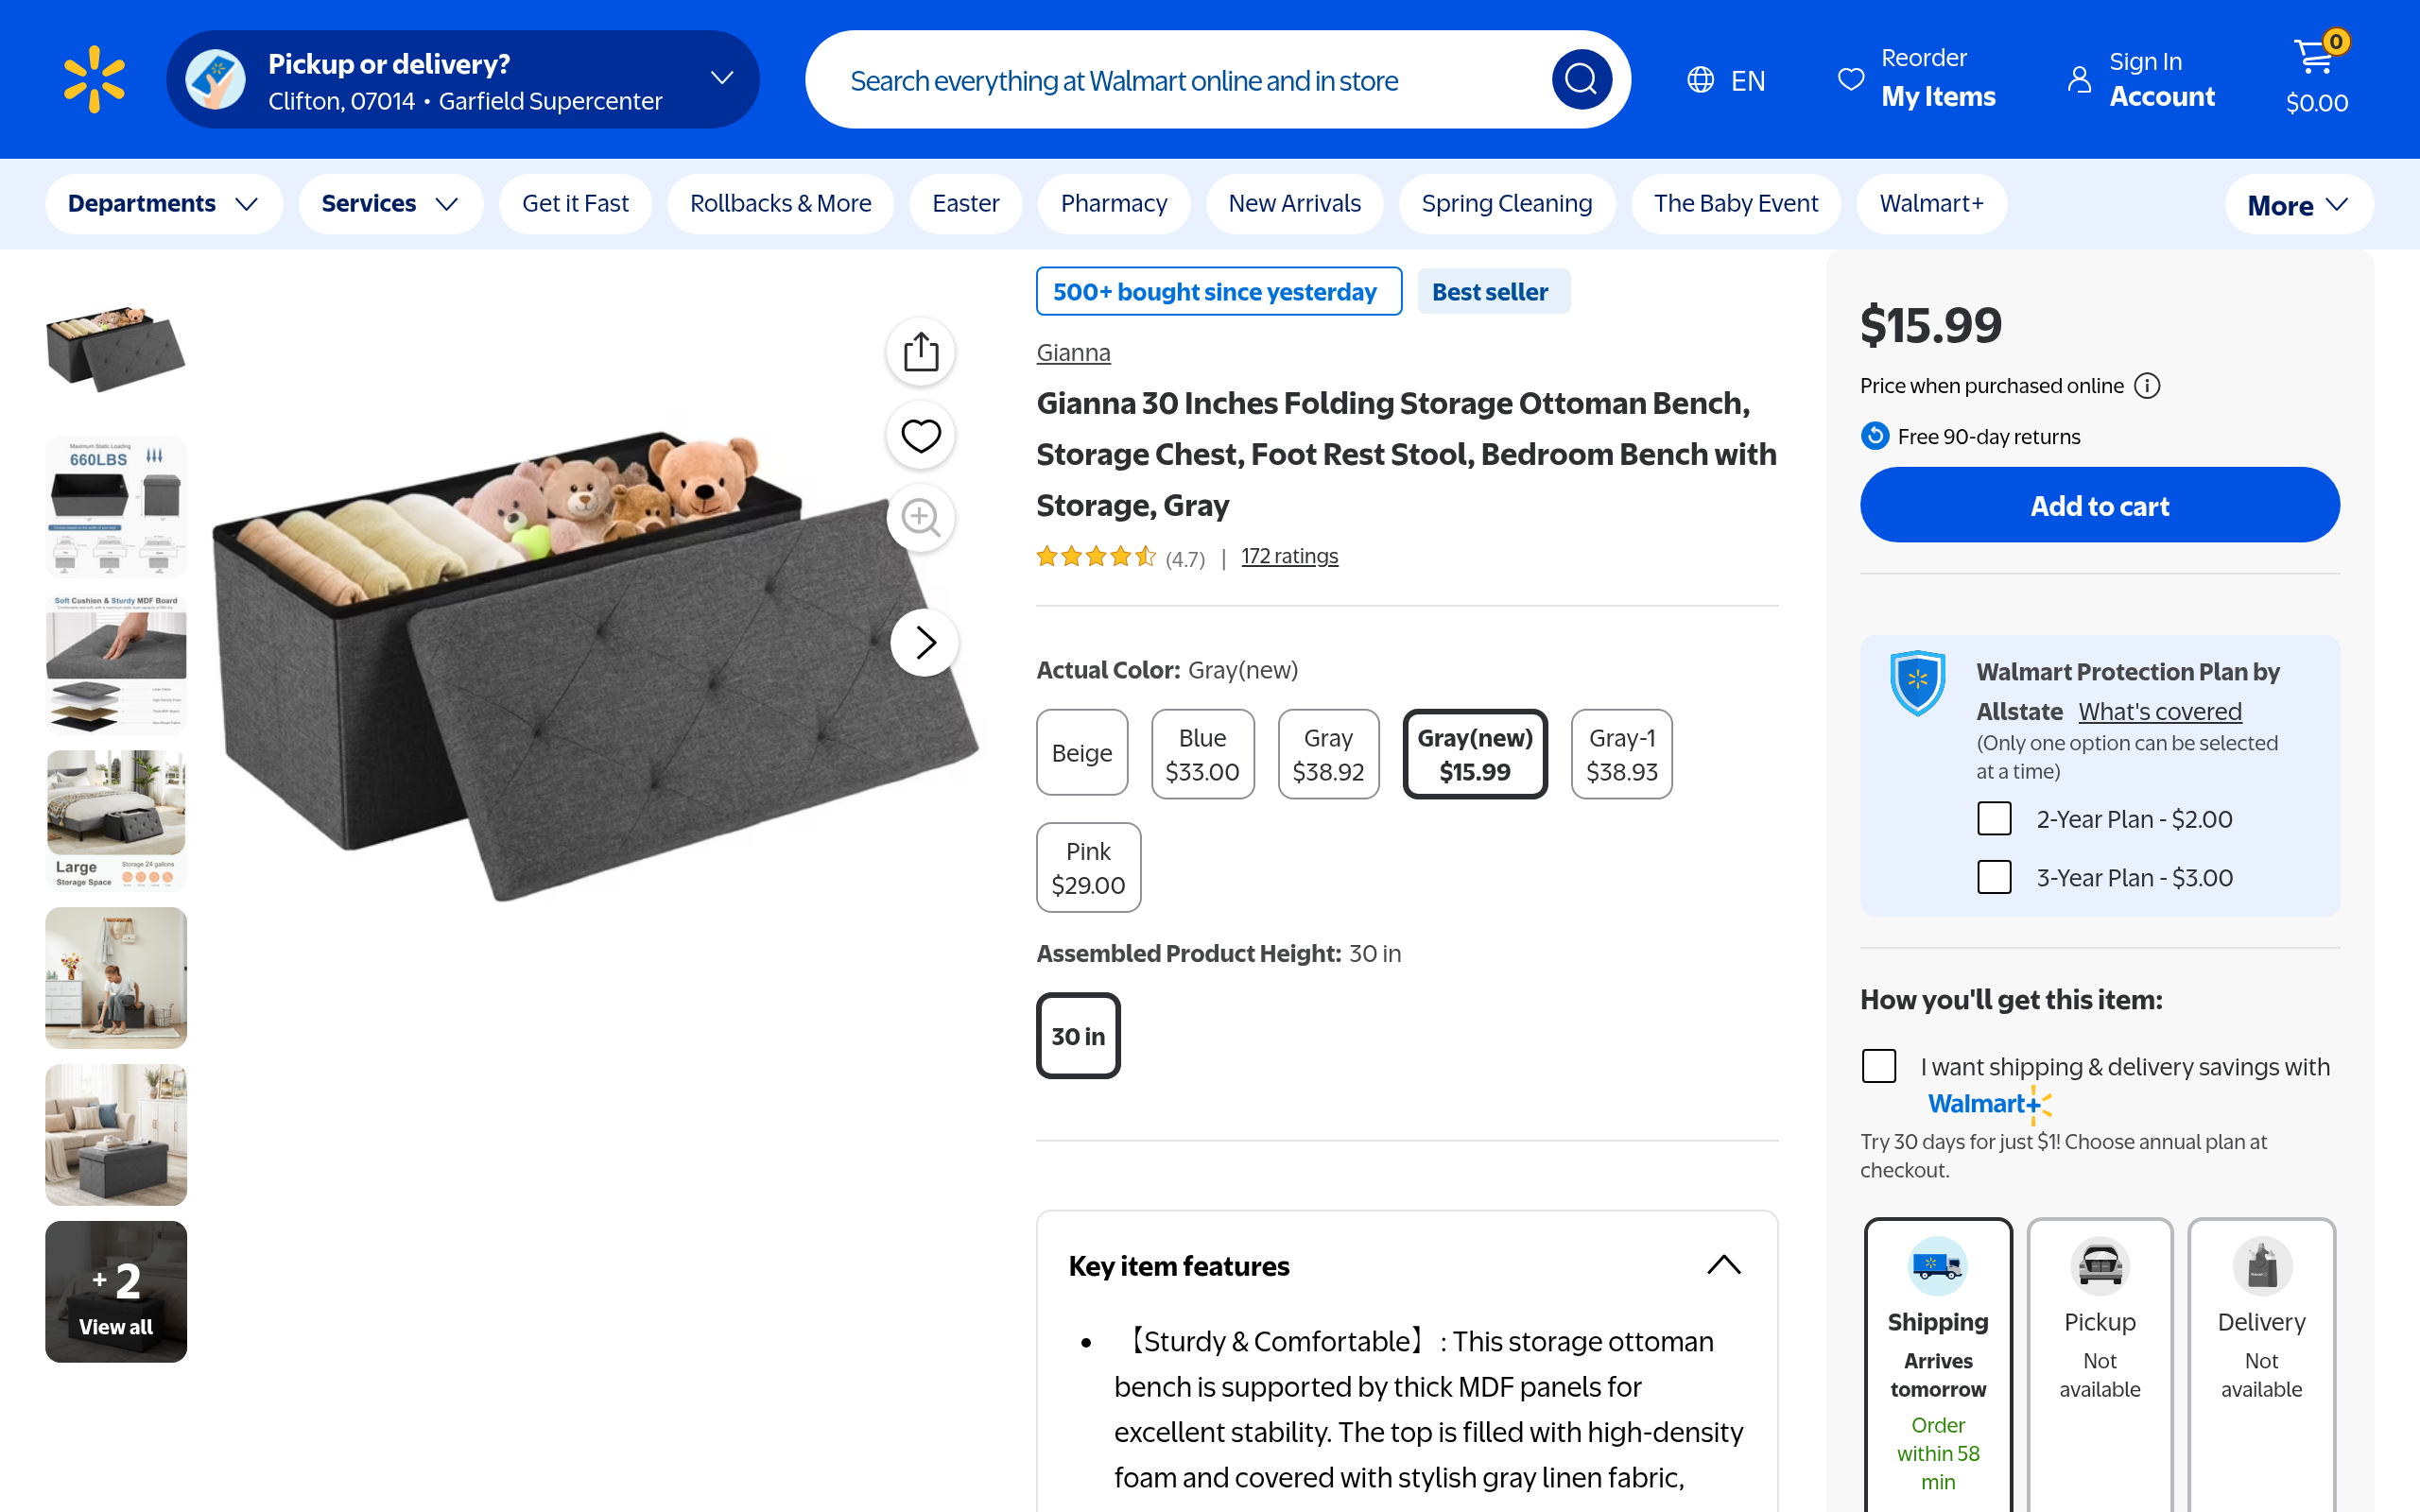Check the 2-Year Plan box
The image size is (2420, 1512).
[x=1994, y=819]
